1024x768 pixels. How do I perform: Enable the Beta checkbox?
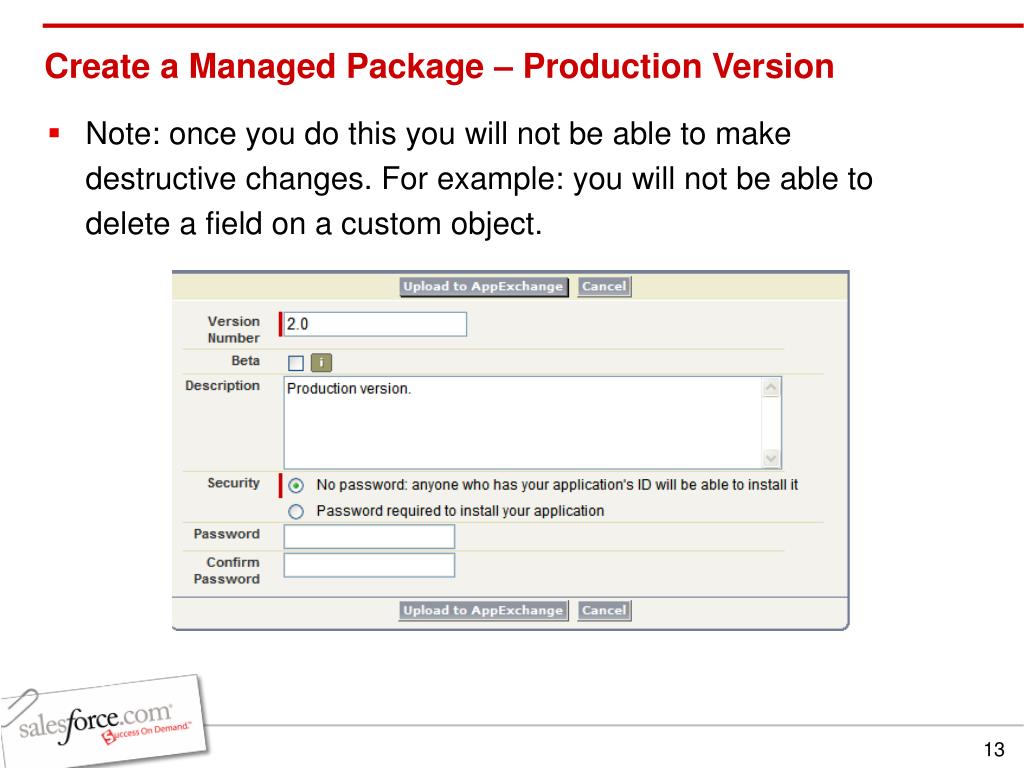coord(296,362)
